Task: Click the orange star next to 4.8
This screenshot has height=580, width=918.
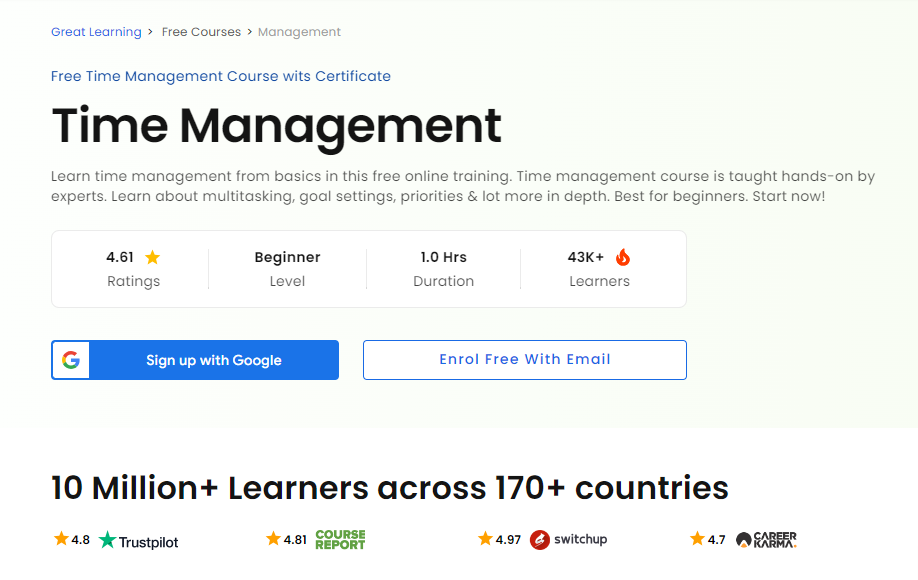Action: 61,538
